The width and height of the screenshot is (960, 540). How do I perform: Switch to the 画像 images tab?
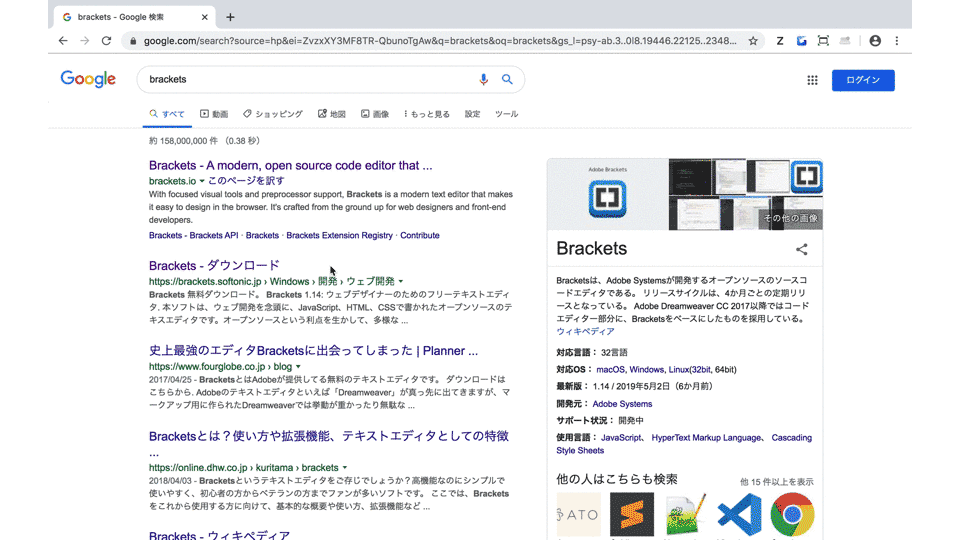[375, 114]
